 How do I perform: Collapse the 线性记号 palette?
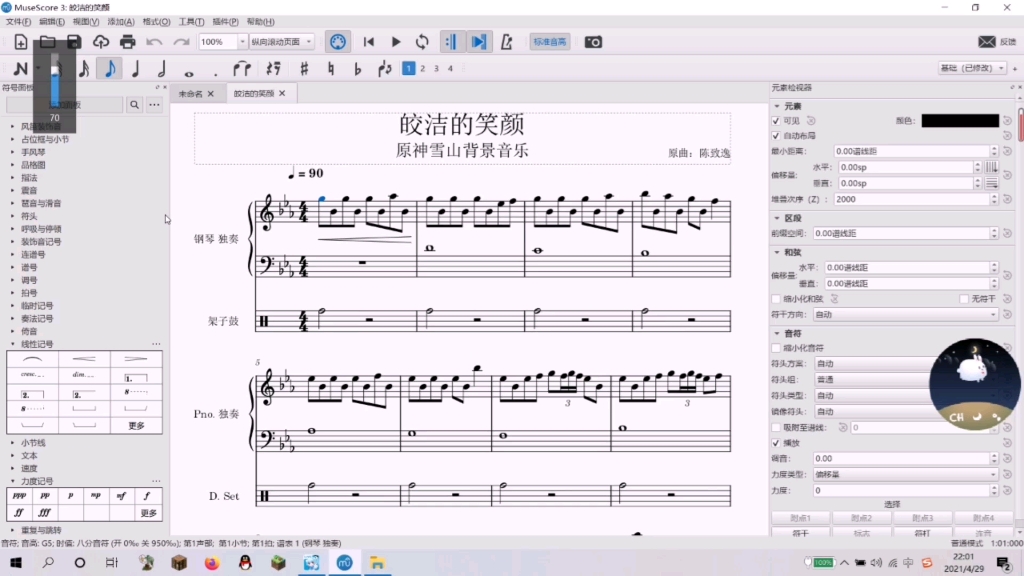12,344
